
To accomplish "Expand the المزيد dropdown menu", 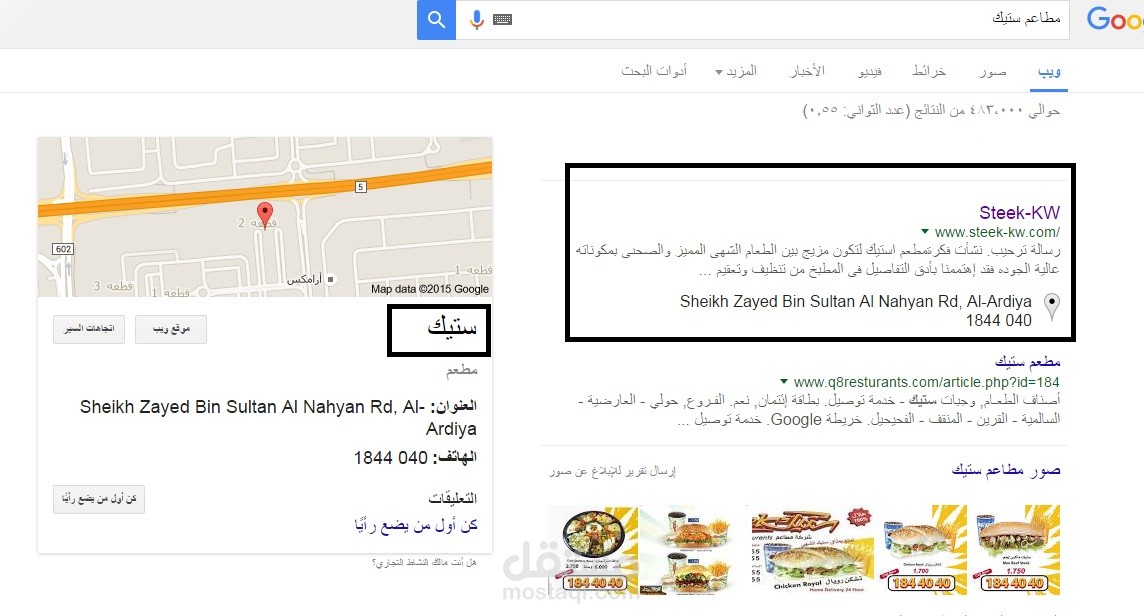I will 735,71.
